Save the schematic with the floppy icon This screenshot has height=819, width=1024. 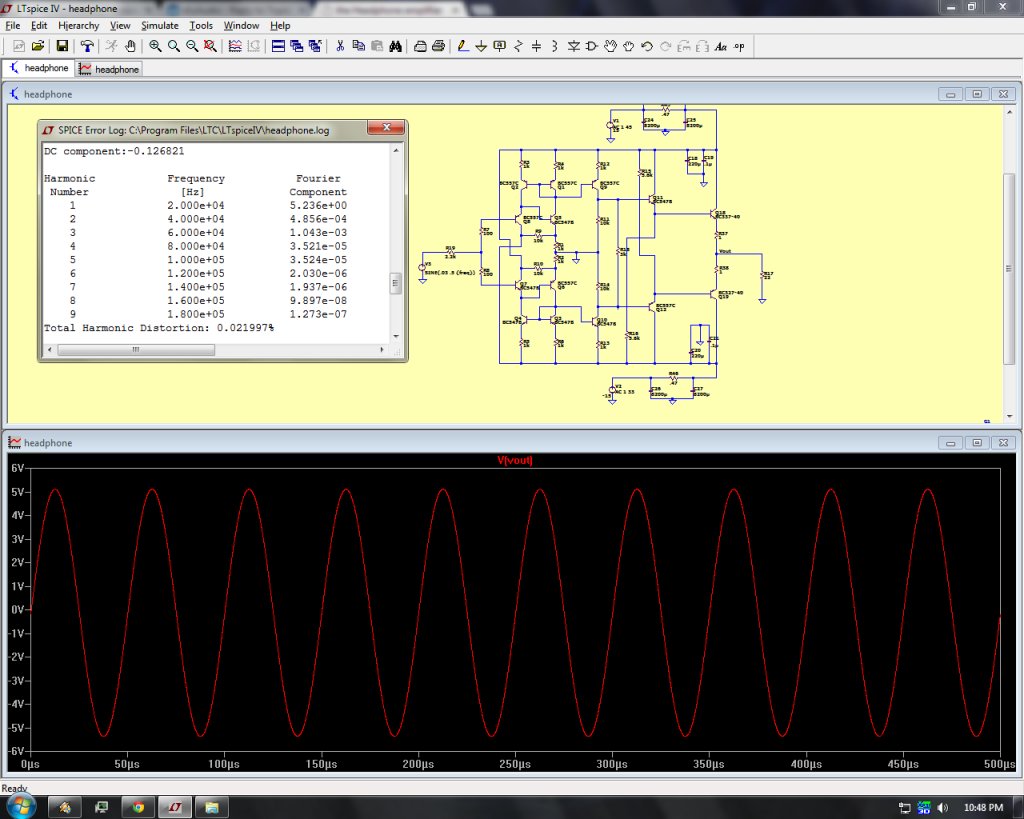pyautogui.click(x=62, y=46)
